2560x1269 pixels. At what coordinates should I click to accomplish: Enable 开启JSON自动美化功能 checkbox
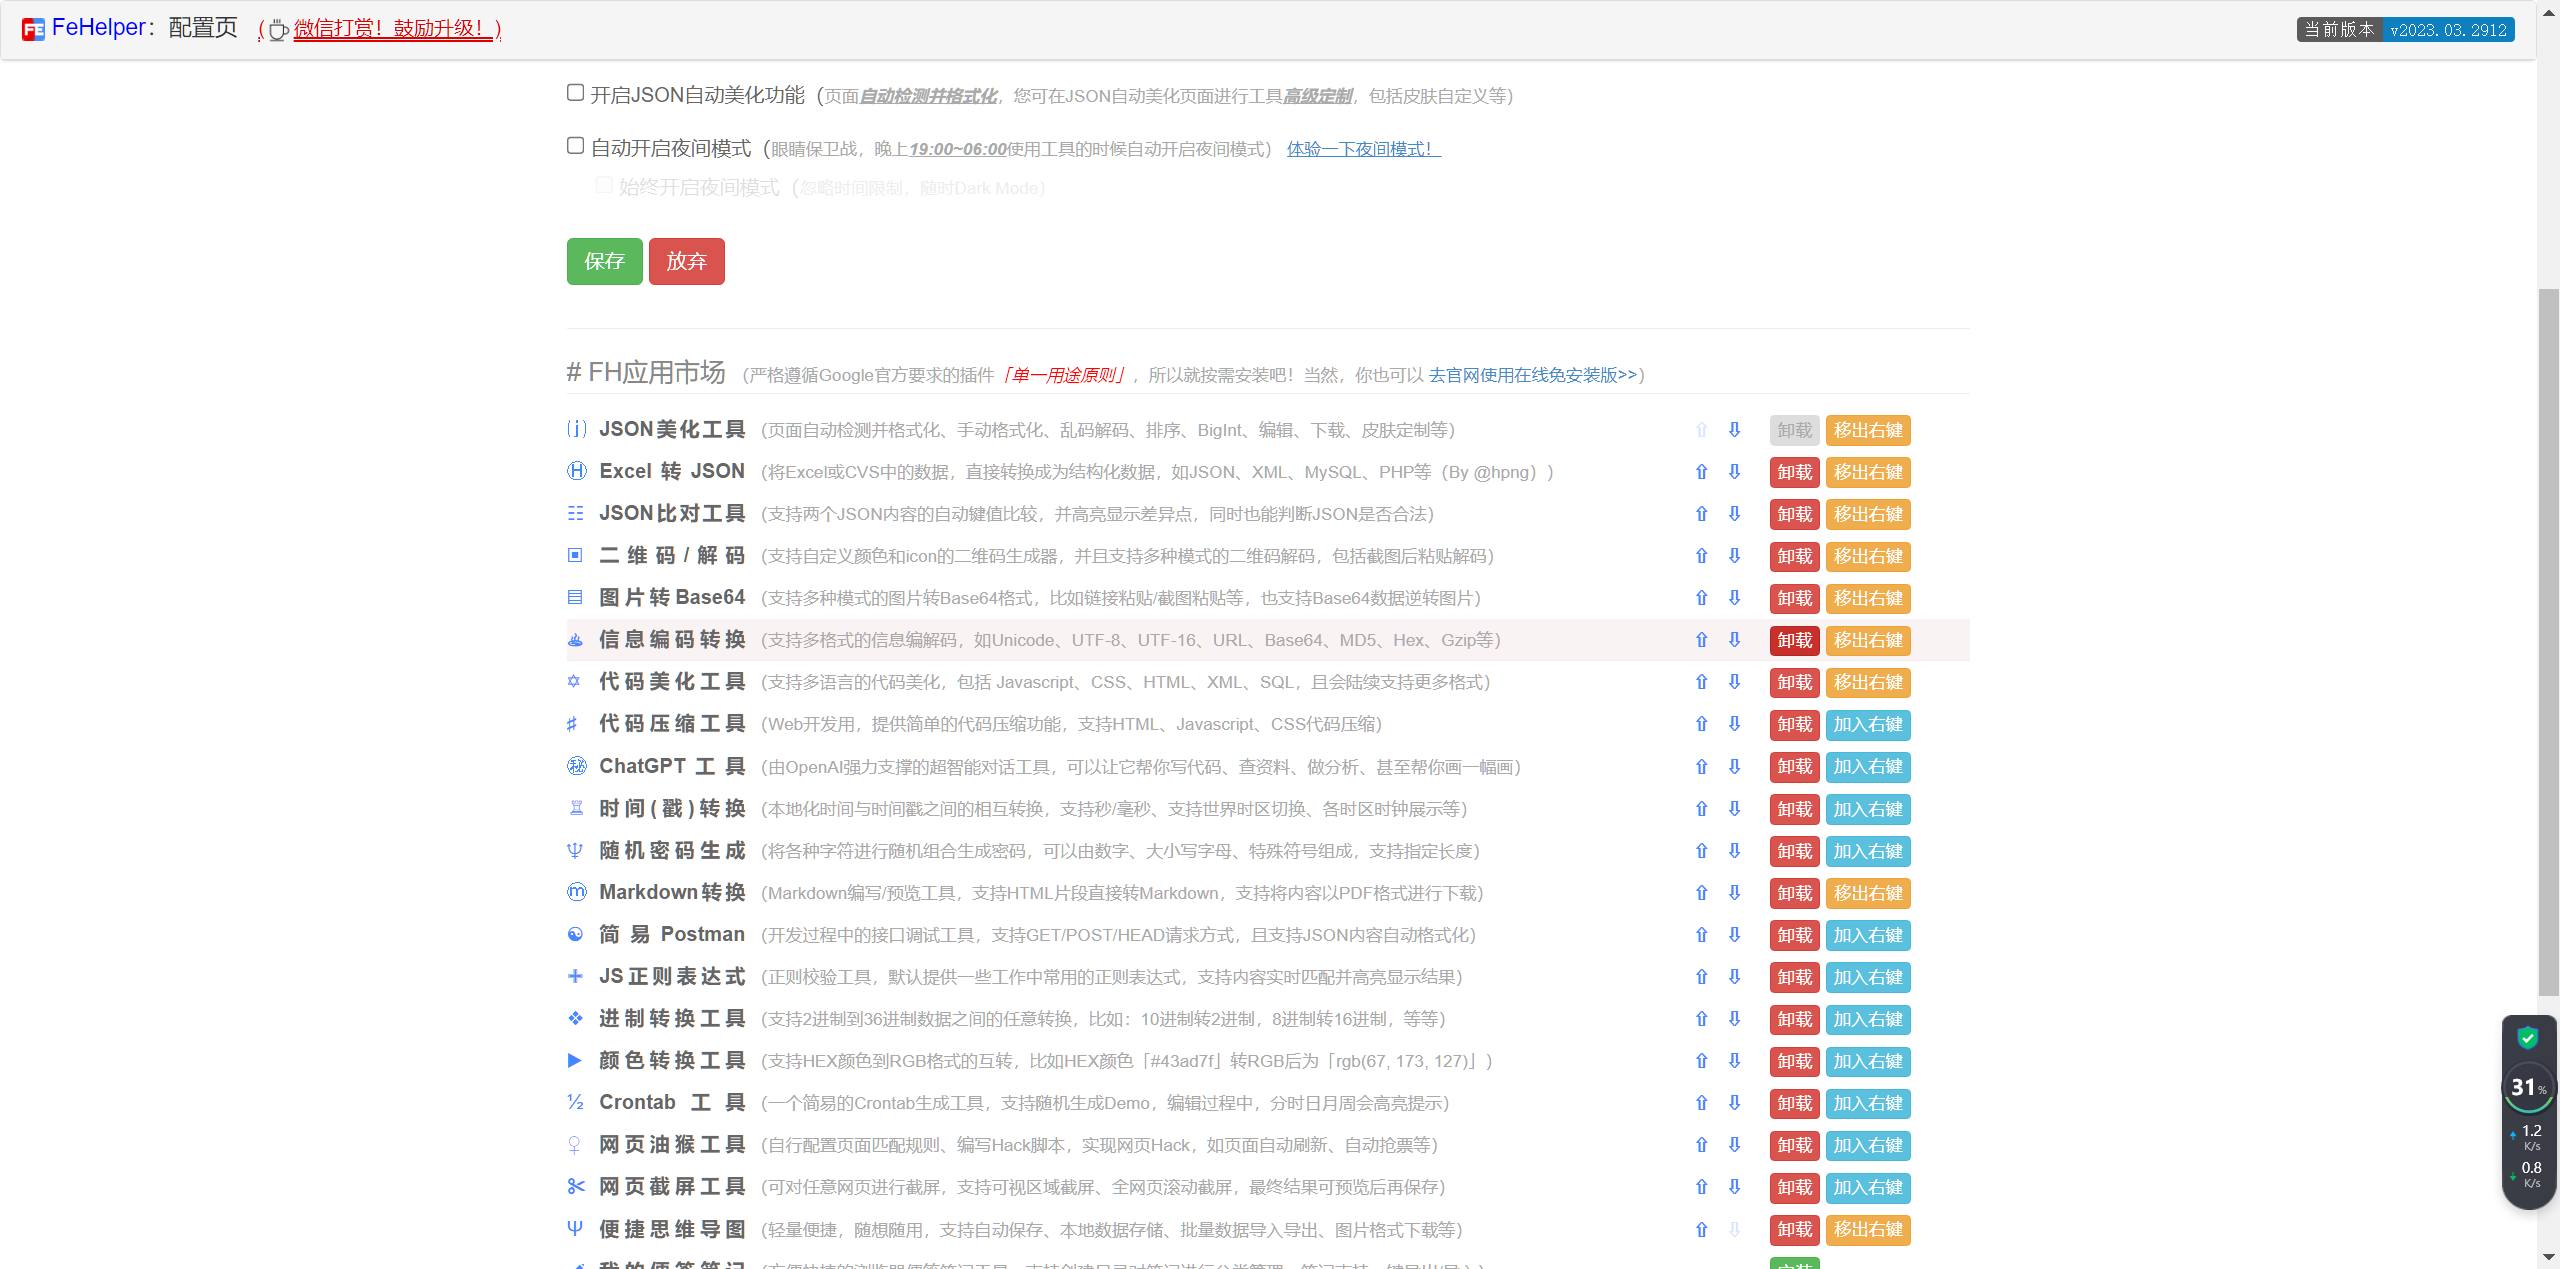(575, 93)
